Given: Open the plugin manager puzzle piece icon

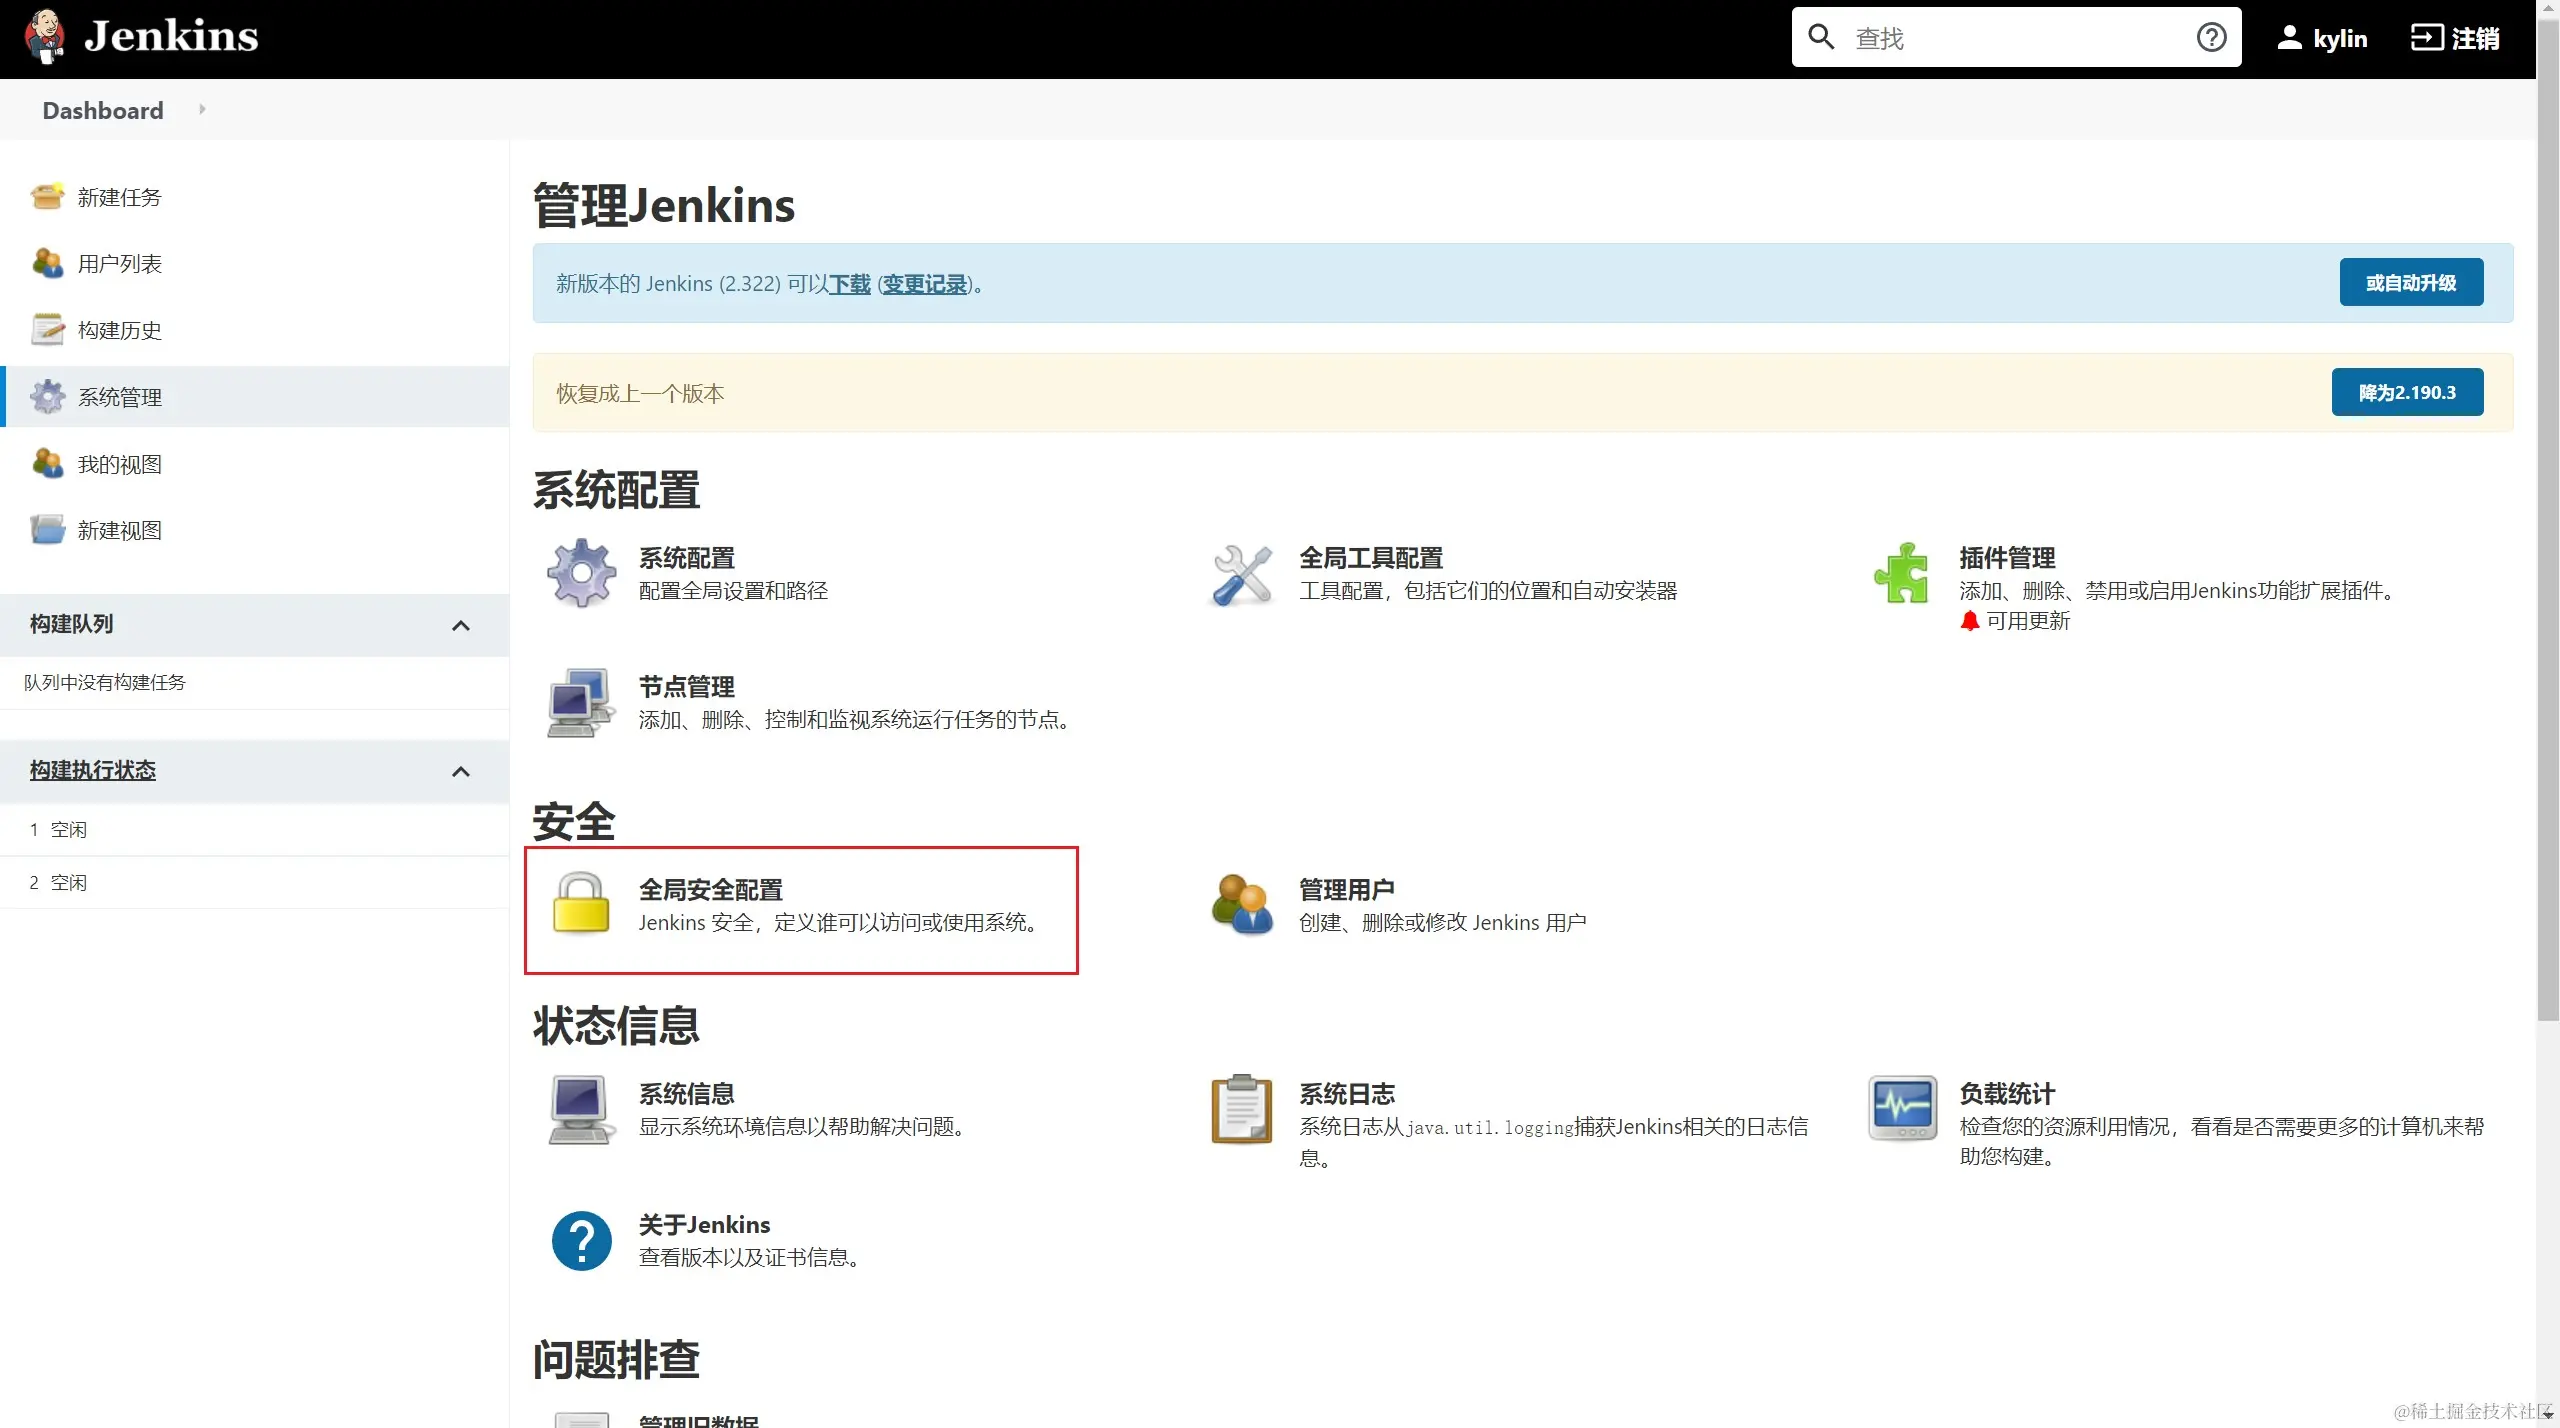Looking at the screenshot, I should point(1901,574).
